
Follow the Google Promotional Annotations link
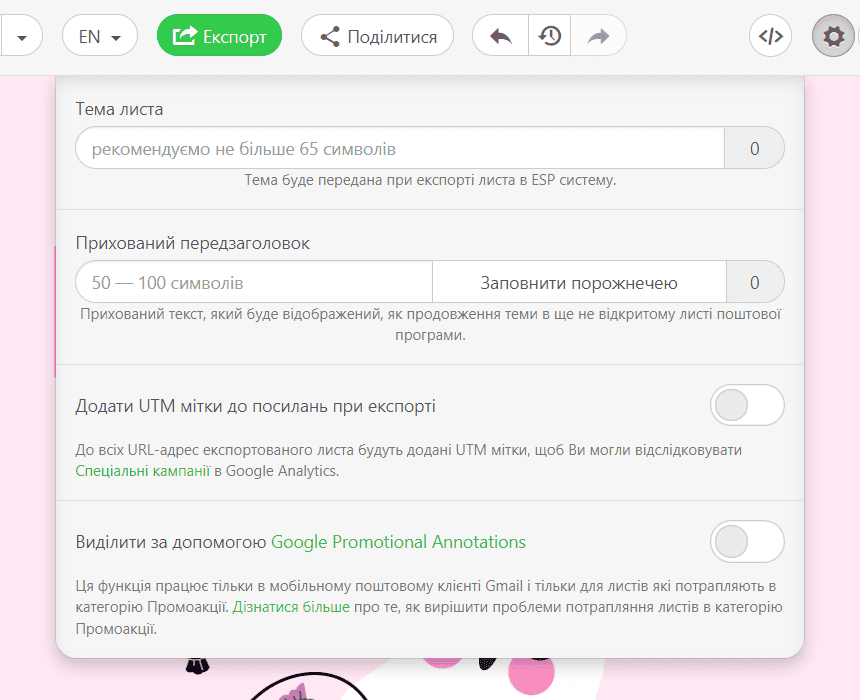coord(398,542)
